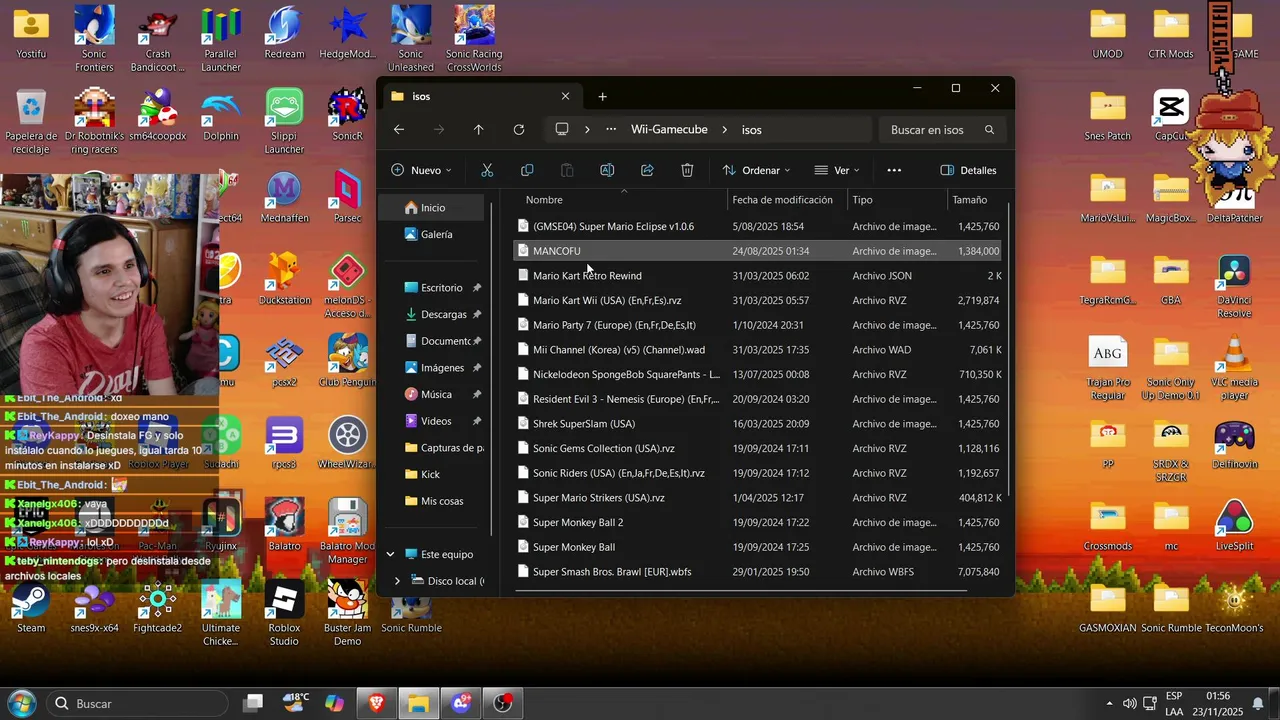Open the Redream desktop shortcut
This screenshot has width=1280, height=720.
point(284,34)
